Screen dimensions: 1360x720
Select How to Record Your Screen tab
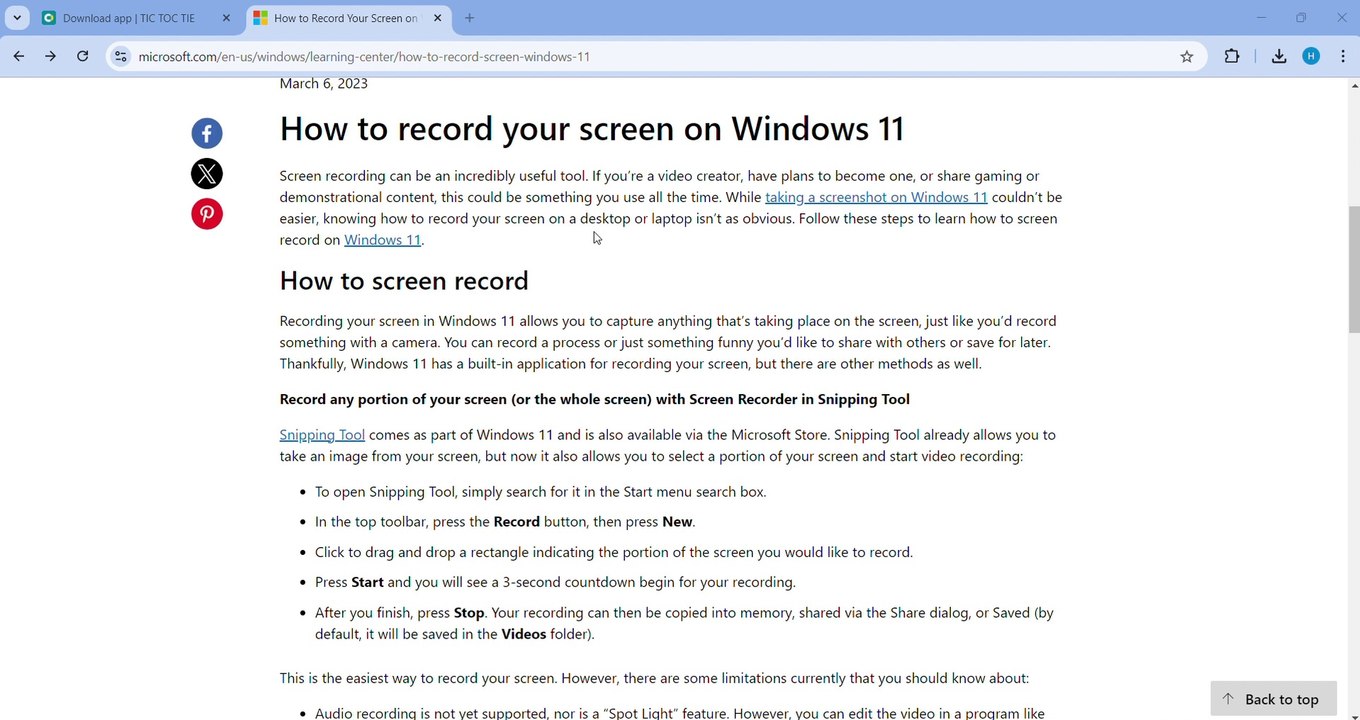point(347,18)
